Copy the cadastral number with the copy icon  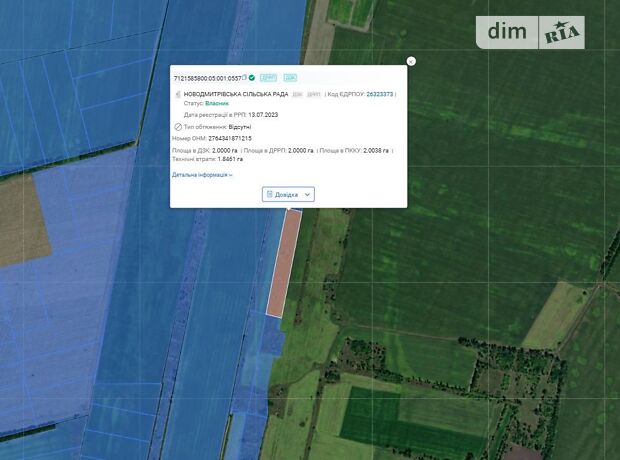click(244, 77)
